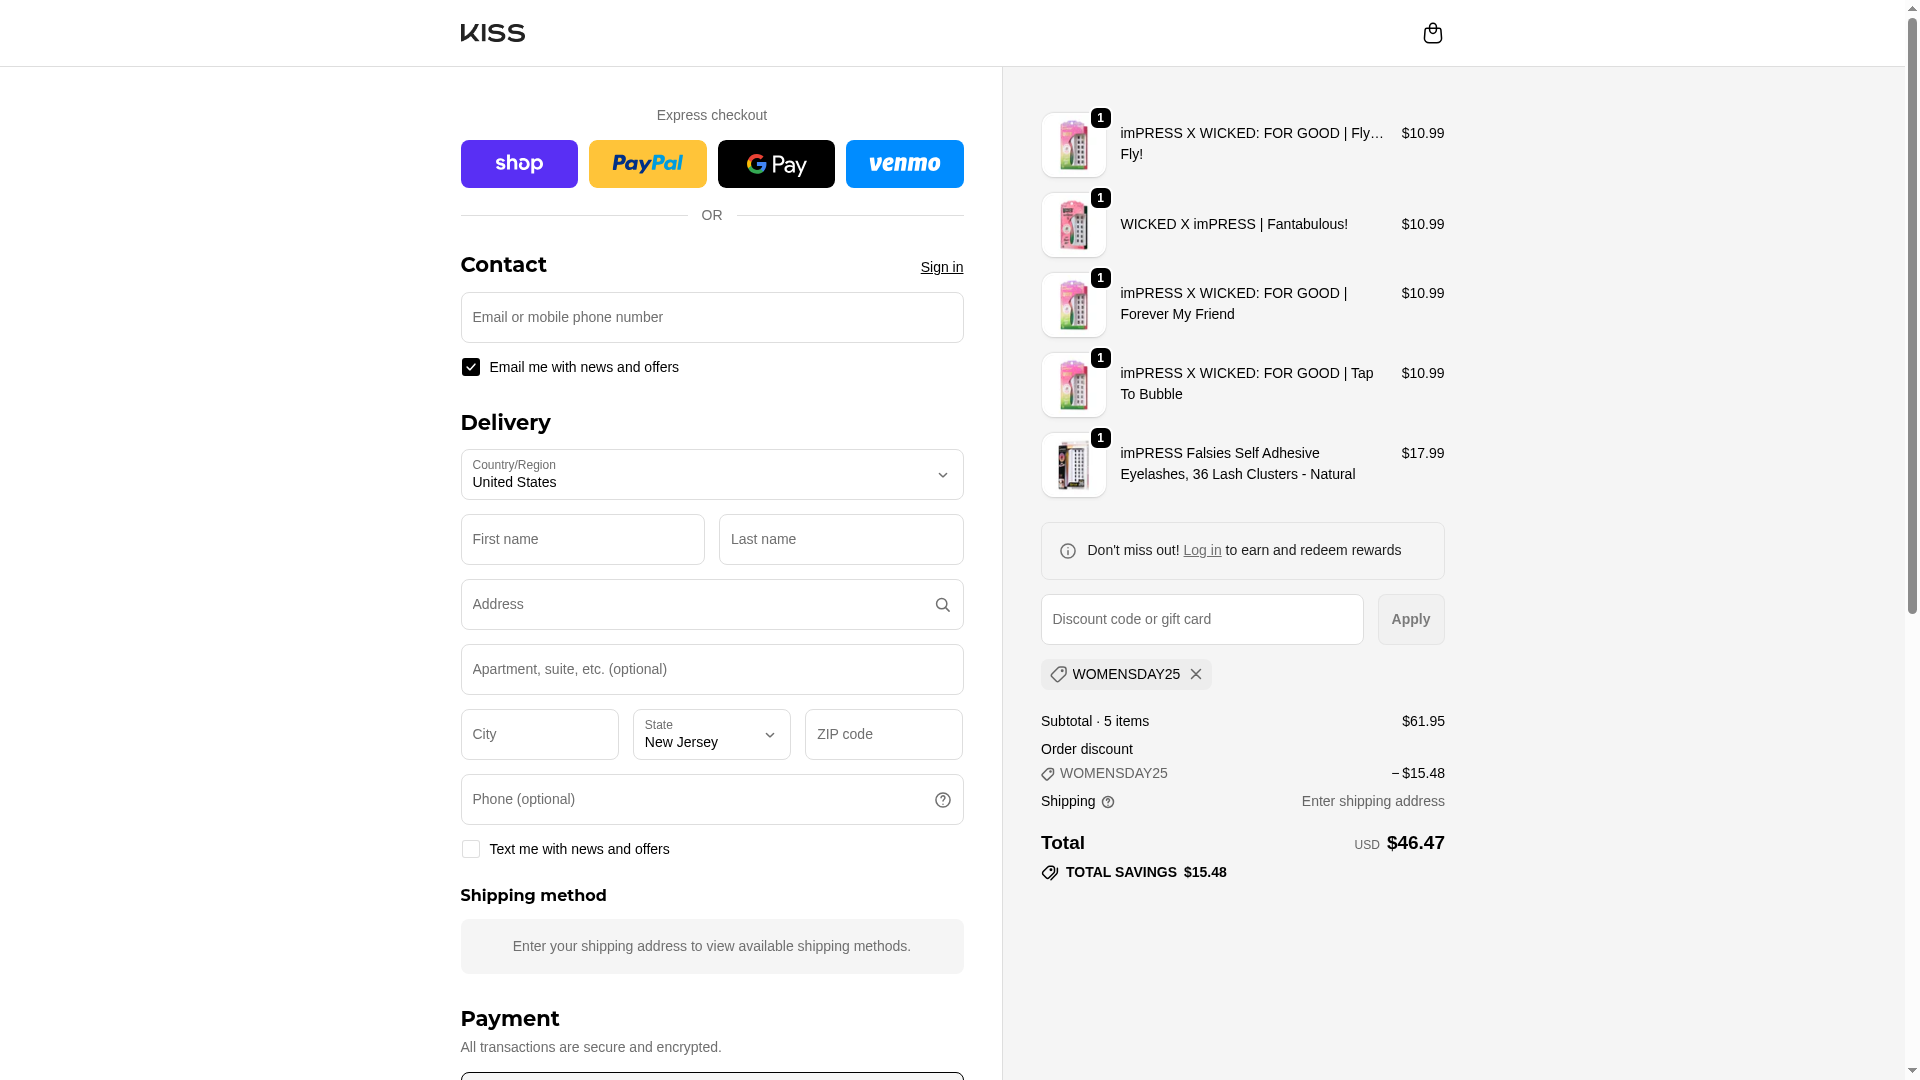Click the phone field help icon
The height and width of the screenshot is (1080, 1920).
tap(942, 800)
